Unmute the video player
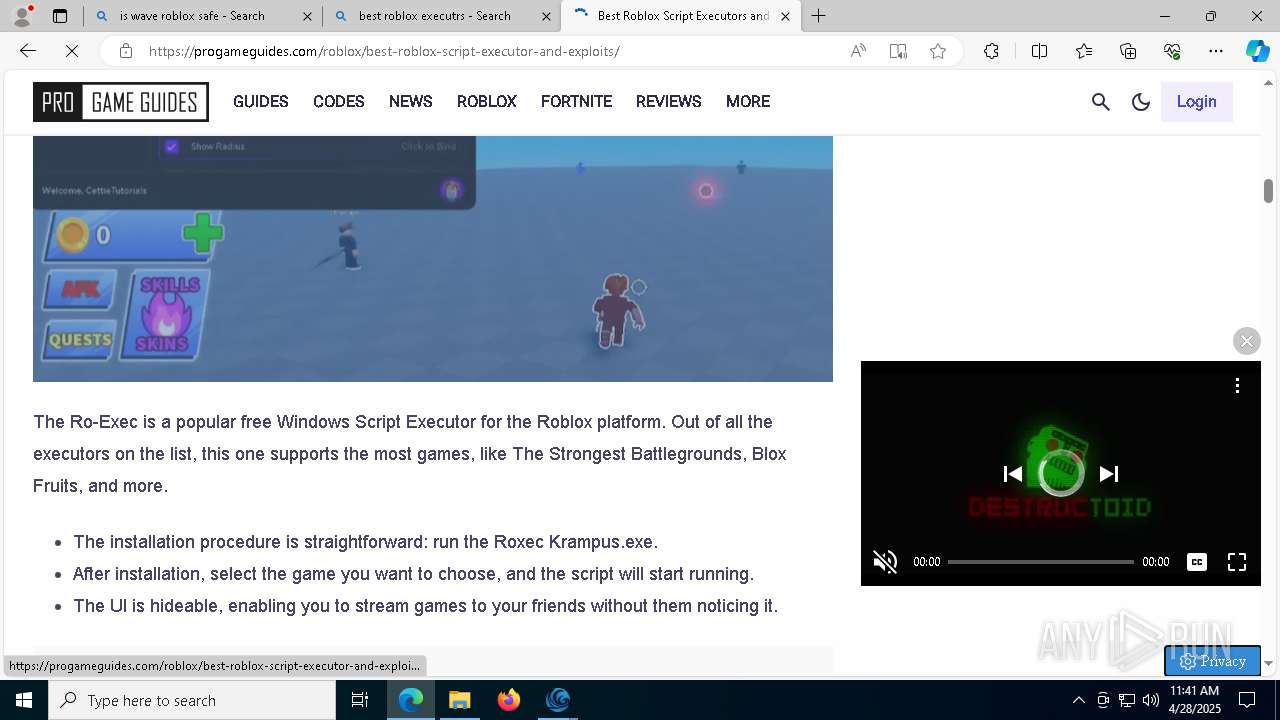The width and height of the screenshot is (1280, 720). [x=885, y=562]
